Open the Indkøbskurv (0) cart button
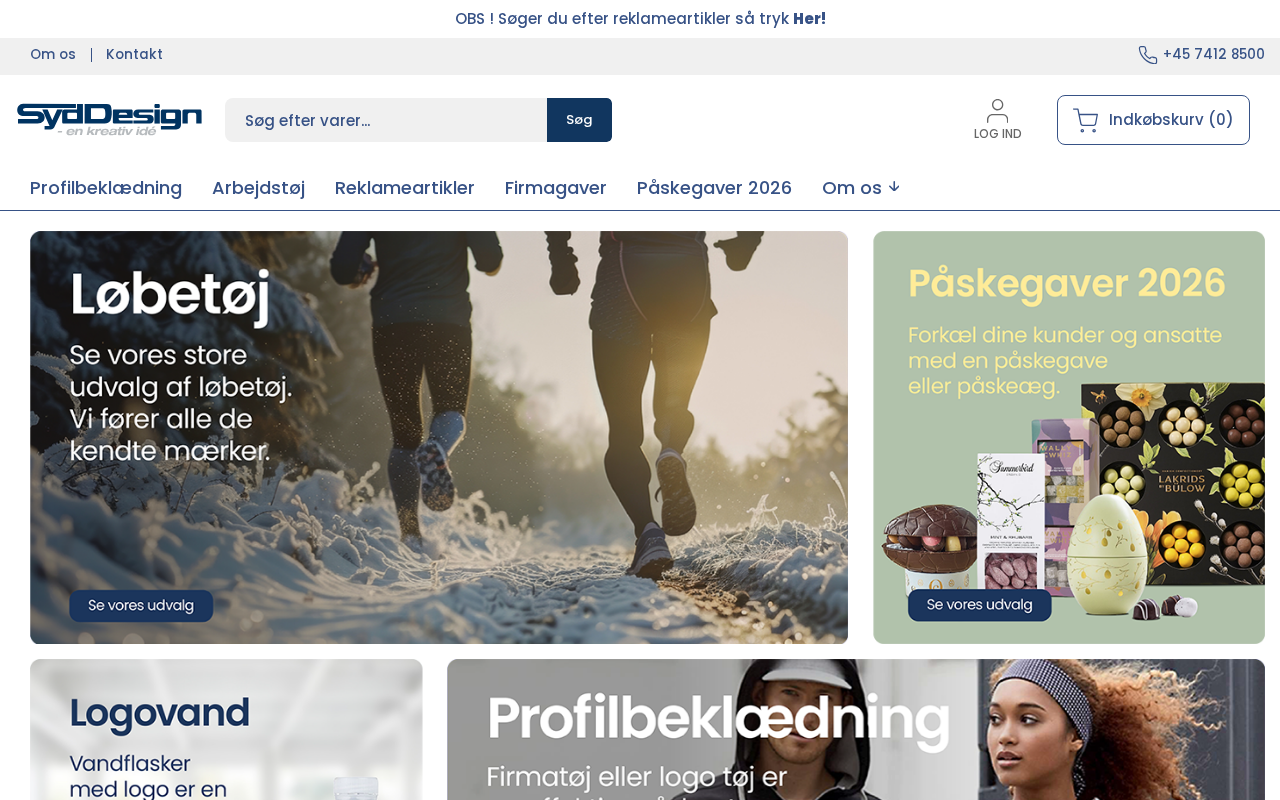1280x800 pixels. coord(1153,120)
